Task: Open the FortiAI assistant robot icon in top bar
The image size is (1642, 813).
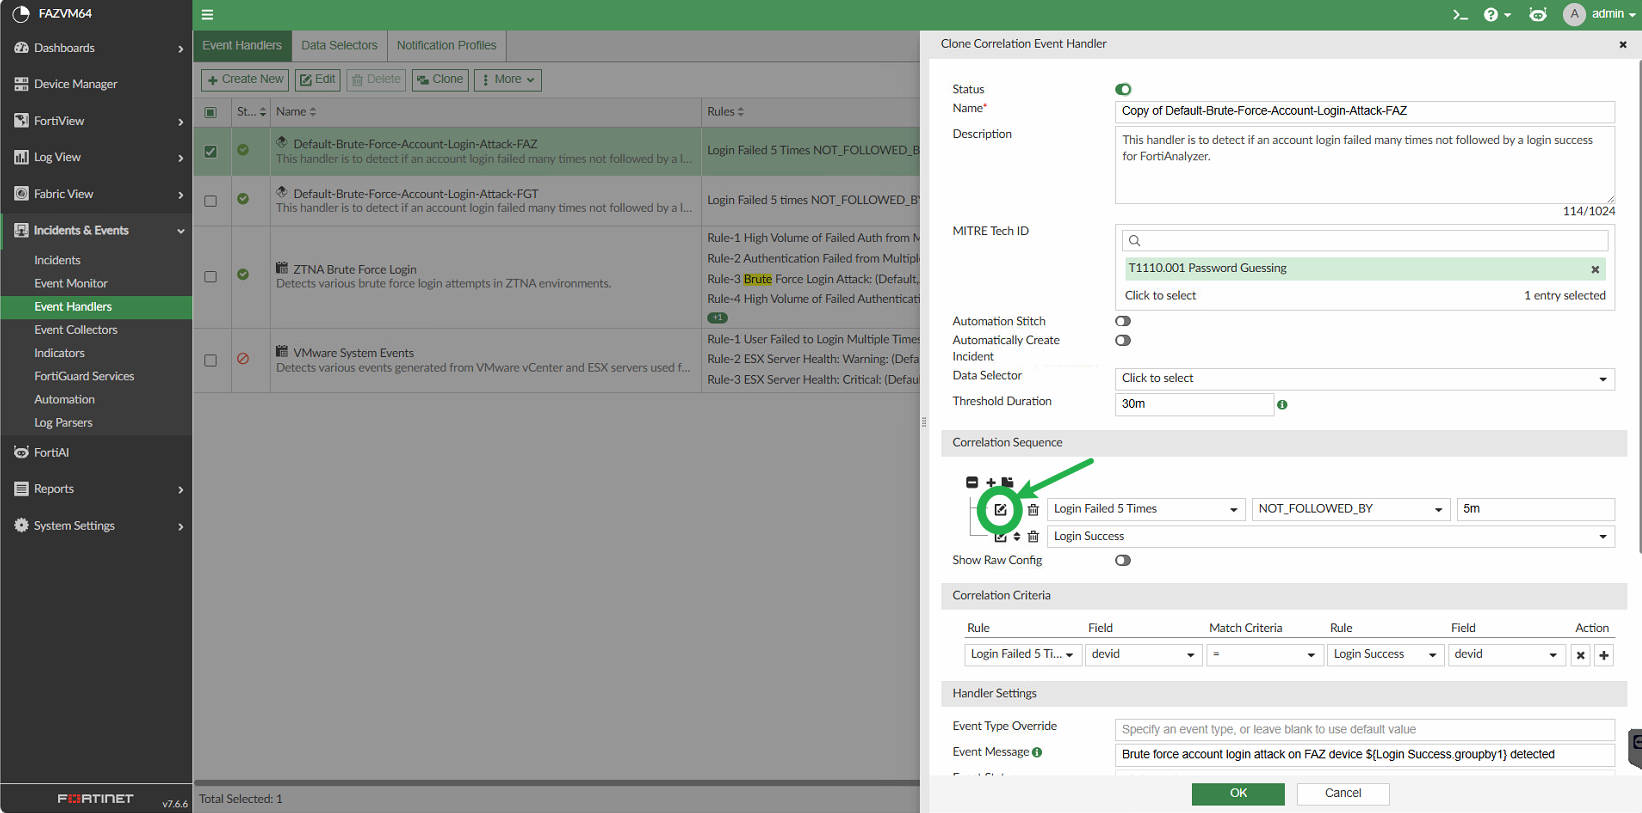Action: 1538,14
